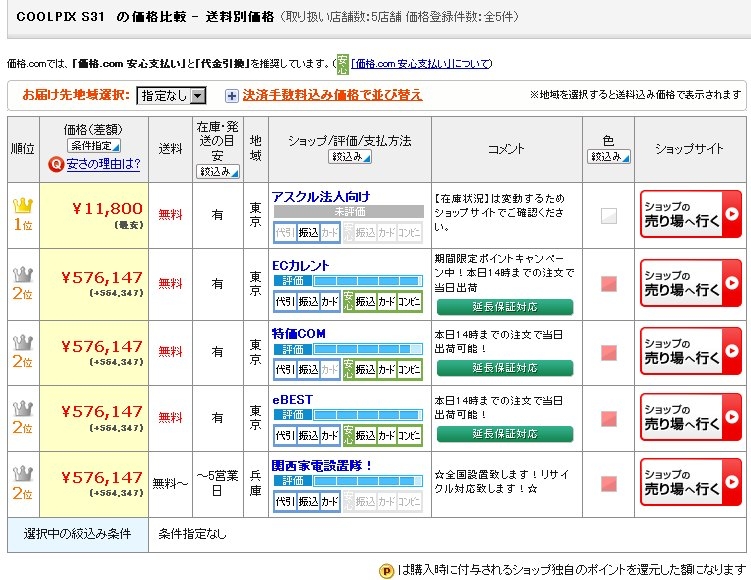751x580 pixels.
Task: Select the pink color swatch in the ECカレント row
Action: [x=609, y=284]
